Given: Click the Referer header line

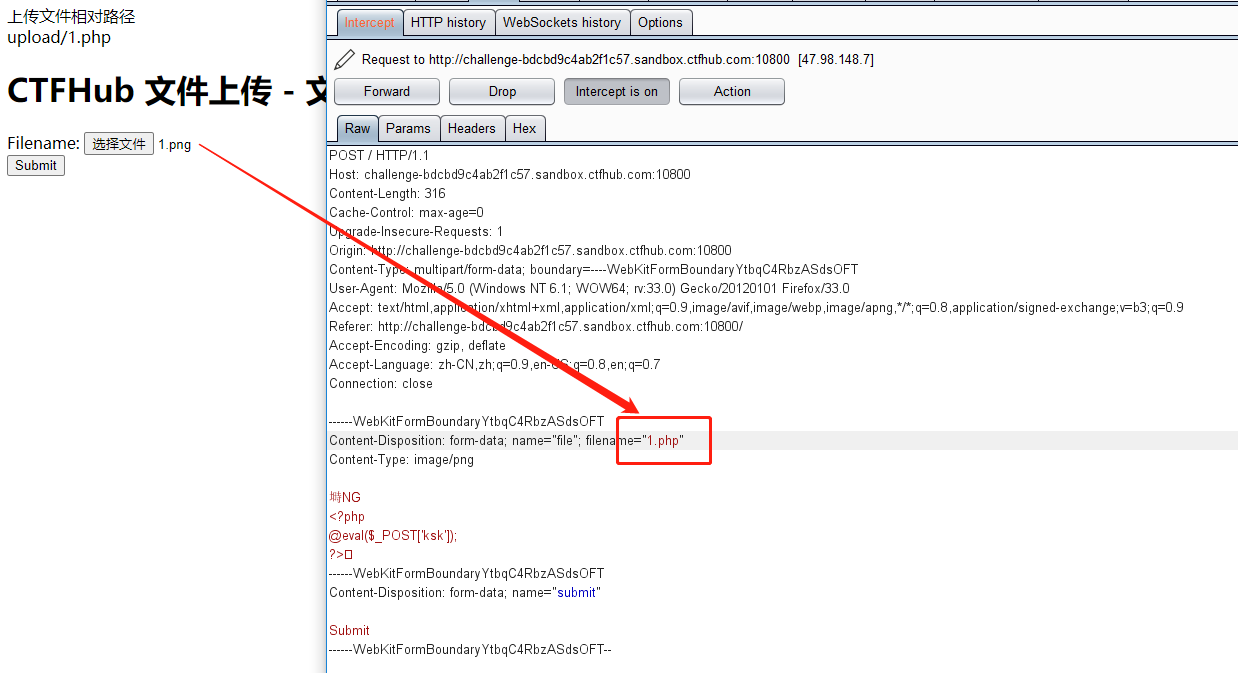Looking at the screenshot, I should pos(536,326).
